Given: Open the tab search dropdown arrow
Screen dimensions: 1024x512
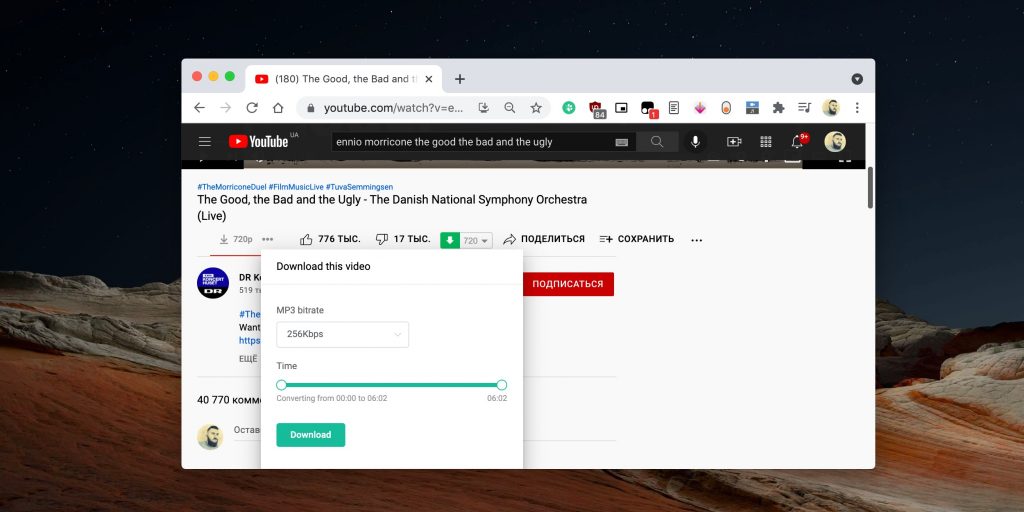Looking at the screenshot, I should [x=857, y=79].
